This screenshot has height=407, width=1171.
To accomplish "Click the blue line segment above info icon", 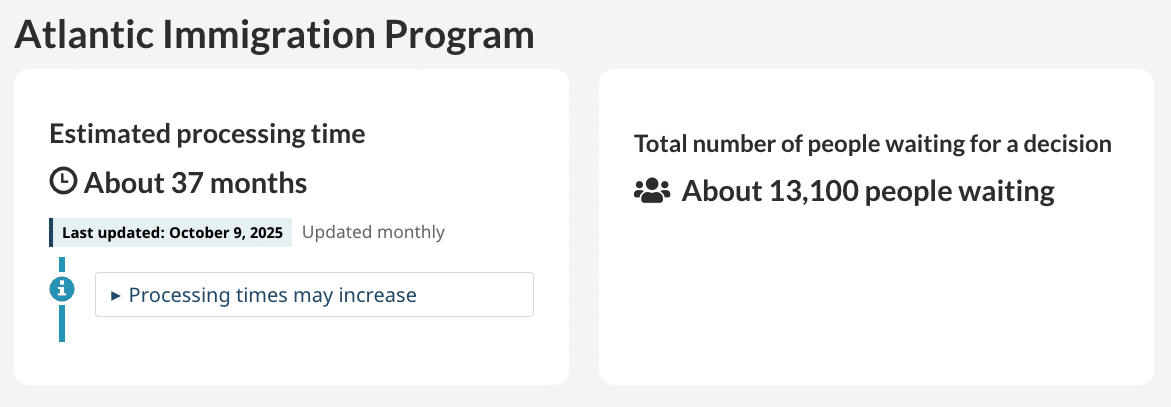I will pyautogui.click(x=62, y=266).
